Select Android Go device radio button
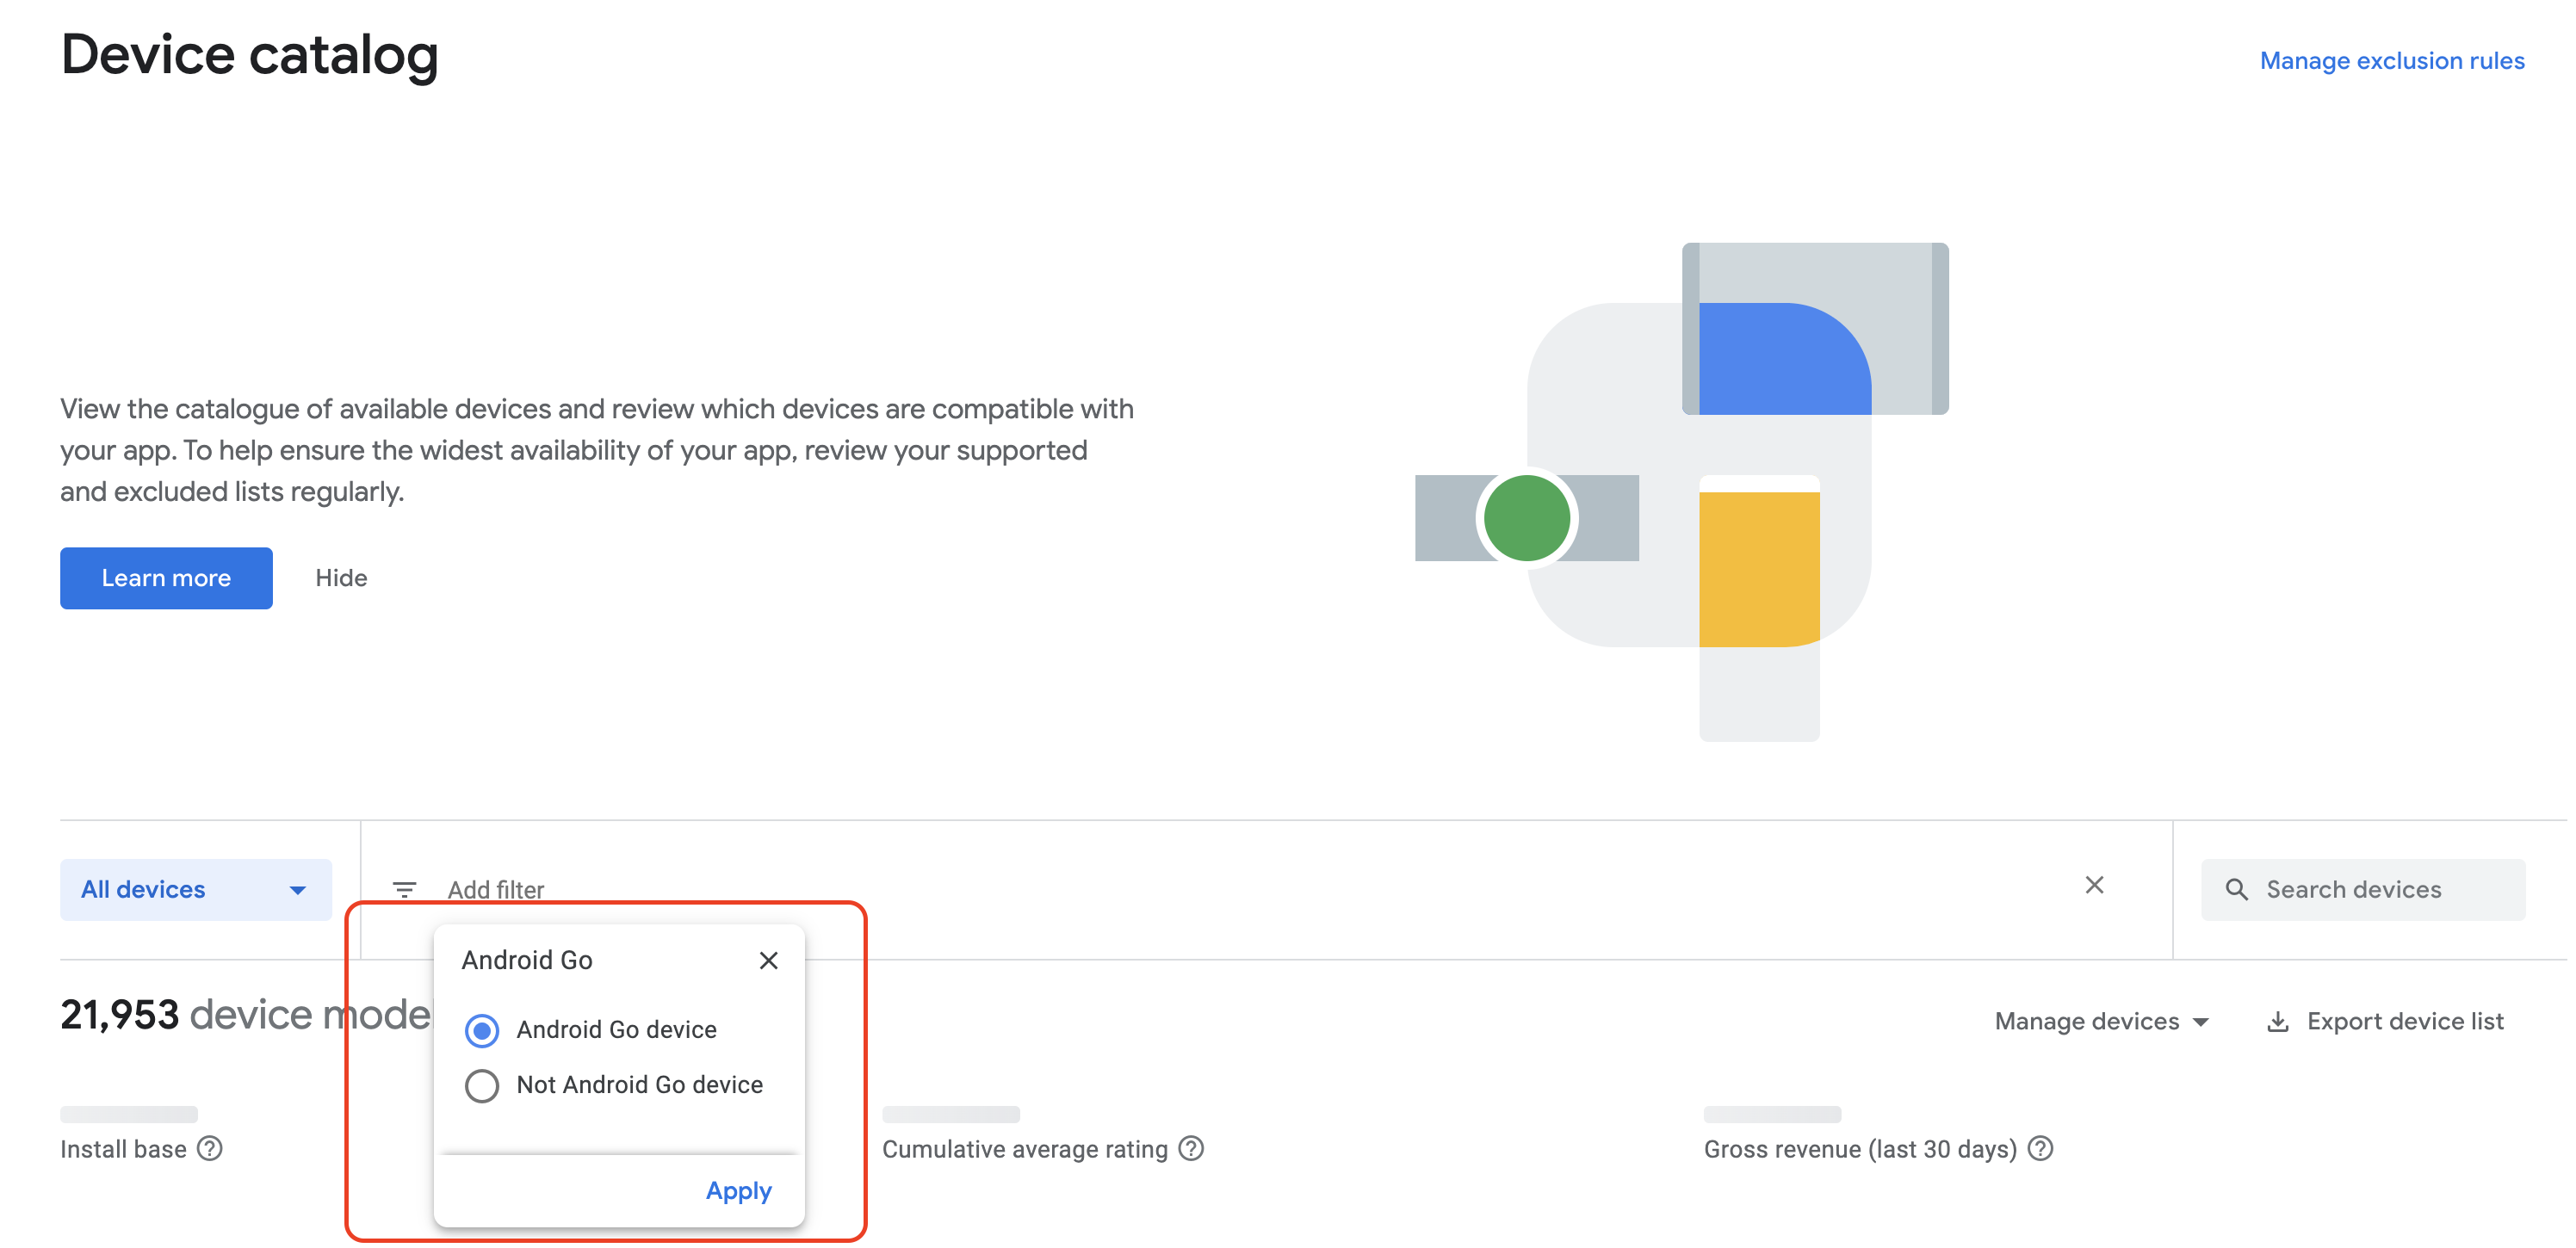 482,1030
